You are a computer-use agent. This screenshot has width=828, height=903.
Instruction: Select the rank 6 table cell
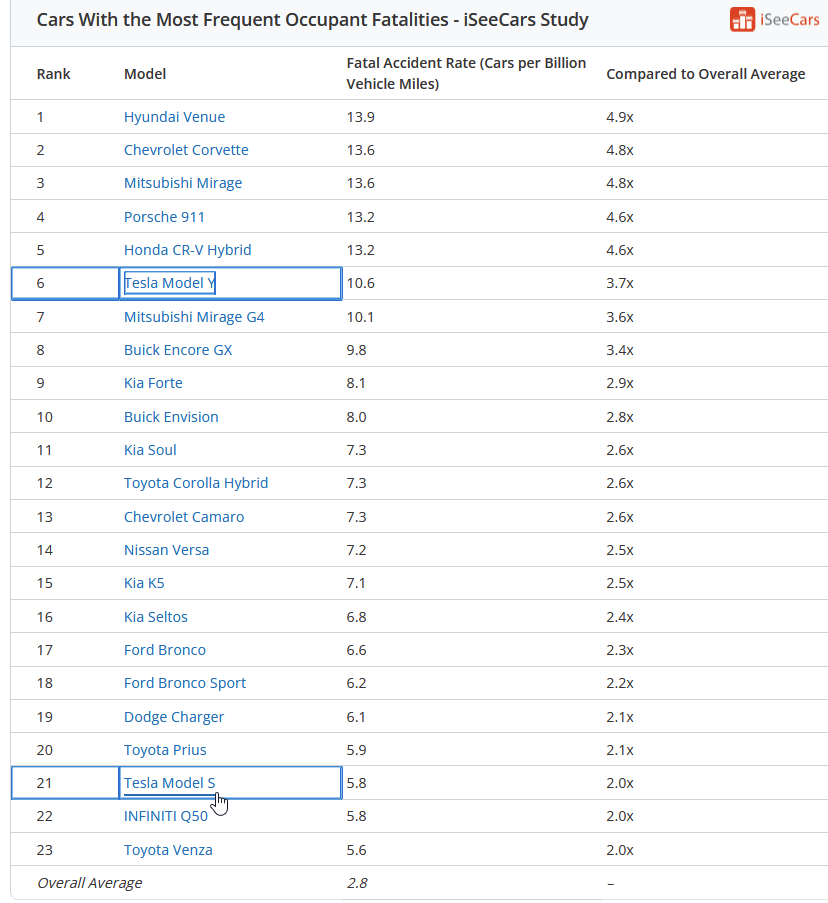[x=65, y=283]
